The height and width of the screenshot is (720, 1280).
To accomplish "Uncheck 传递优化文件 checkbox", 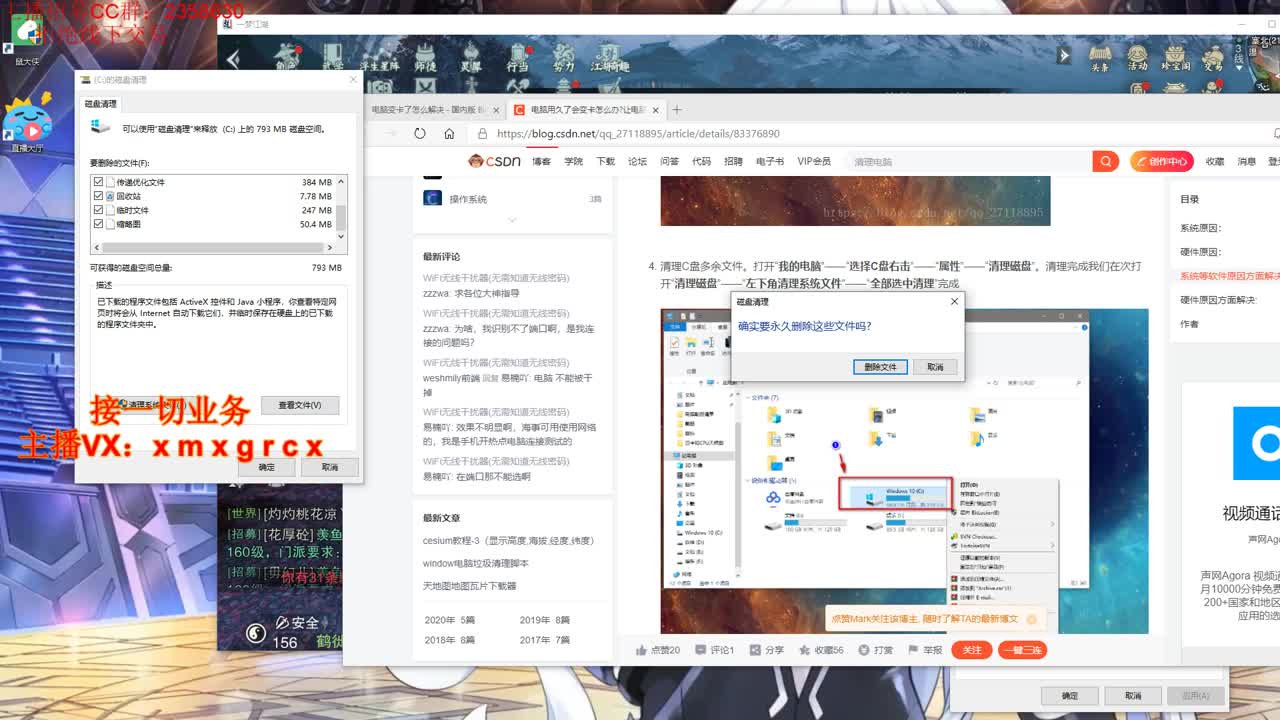I will tap(98, 182).
